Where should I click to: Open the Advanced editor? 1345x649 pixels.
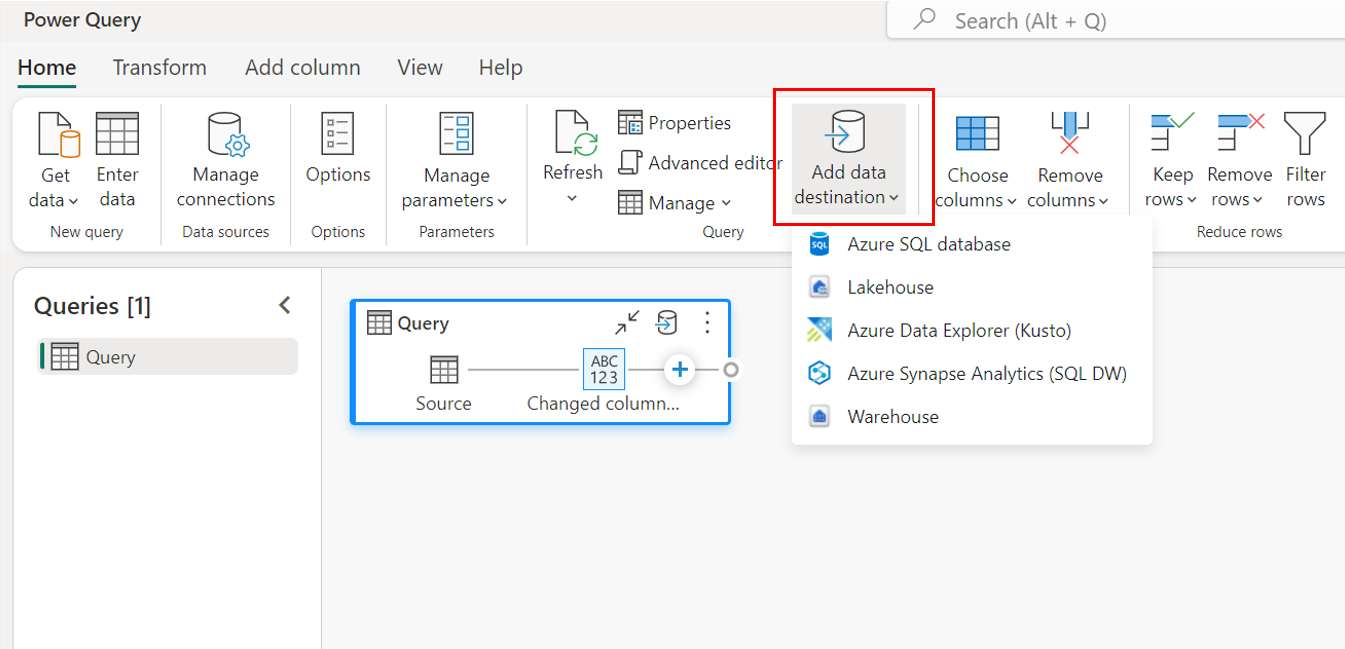701,163
